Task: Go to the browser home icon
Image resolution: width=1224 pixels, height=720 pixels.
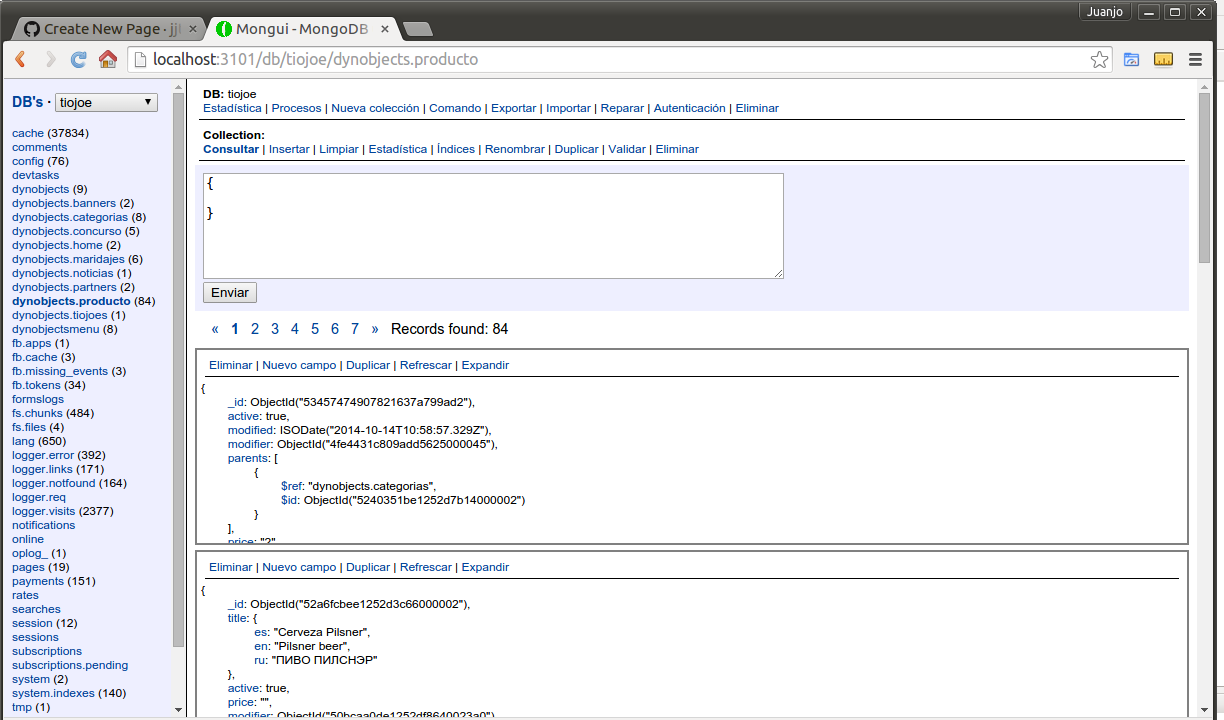Action: 108,60
